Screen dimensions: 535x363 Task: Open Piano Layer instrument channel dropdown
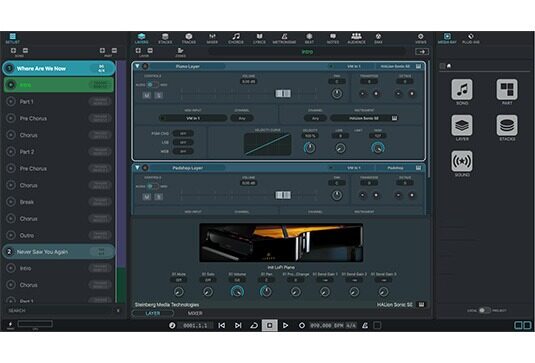(x=315, y=118)
